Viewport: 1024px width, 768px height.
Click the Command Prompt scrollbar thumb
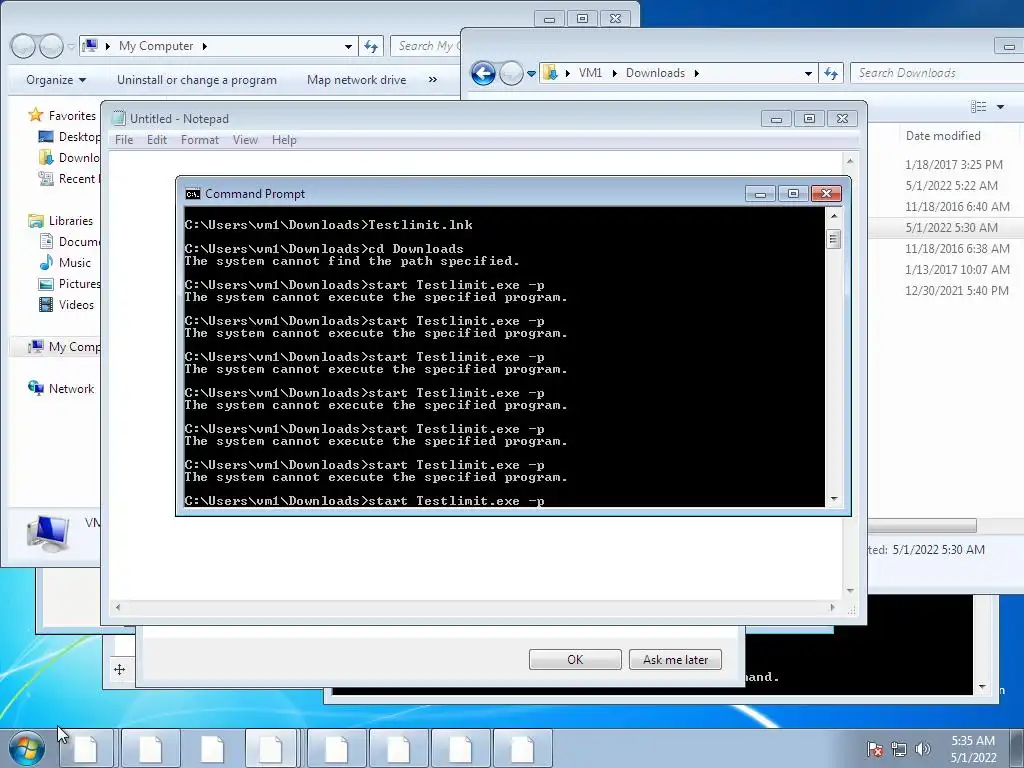(833, 239)
